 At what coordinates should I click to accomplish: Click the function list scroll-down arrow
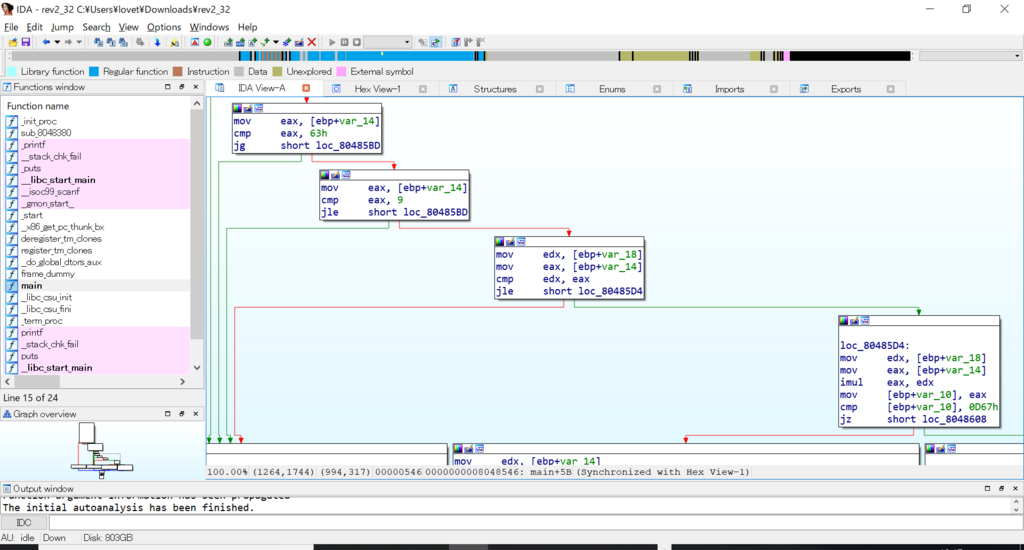point(197,368)
